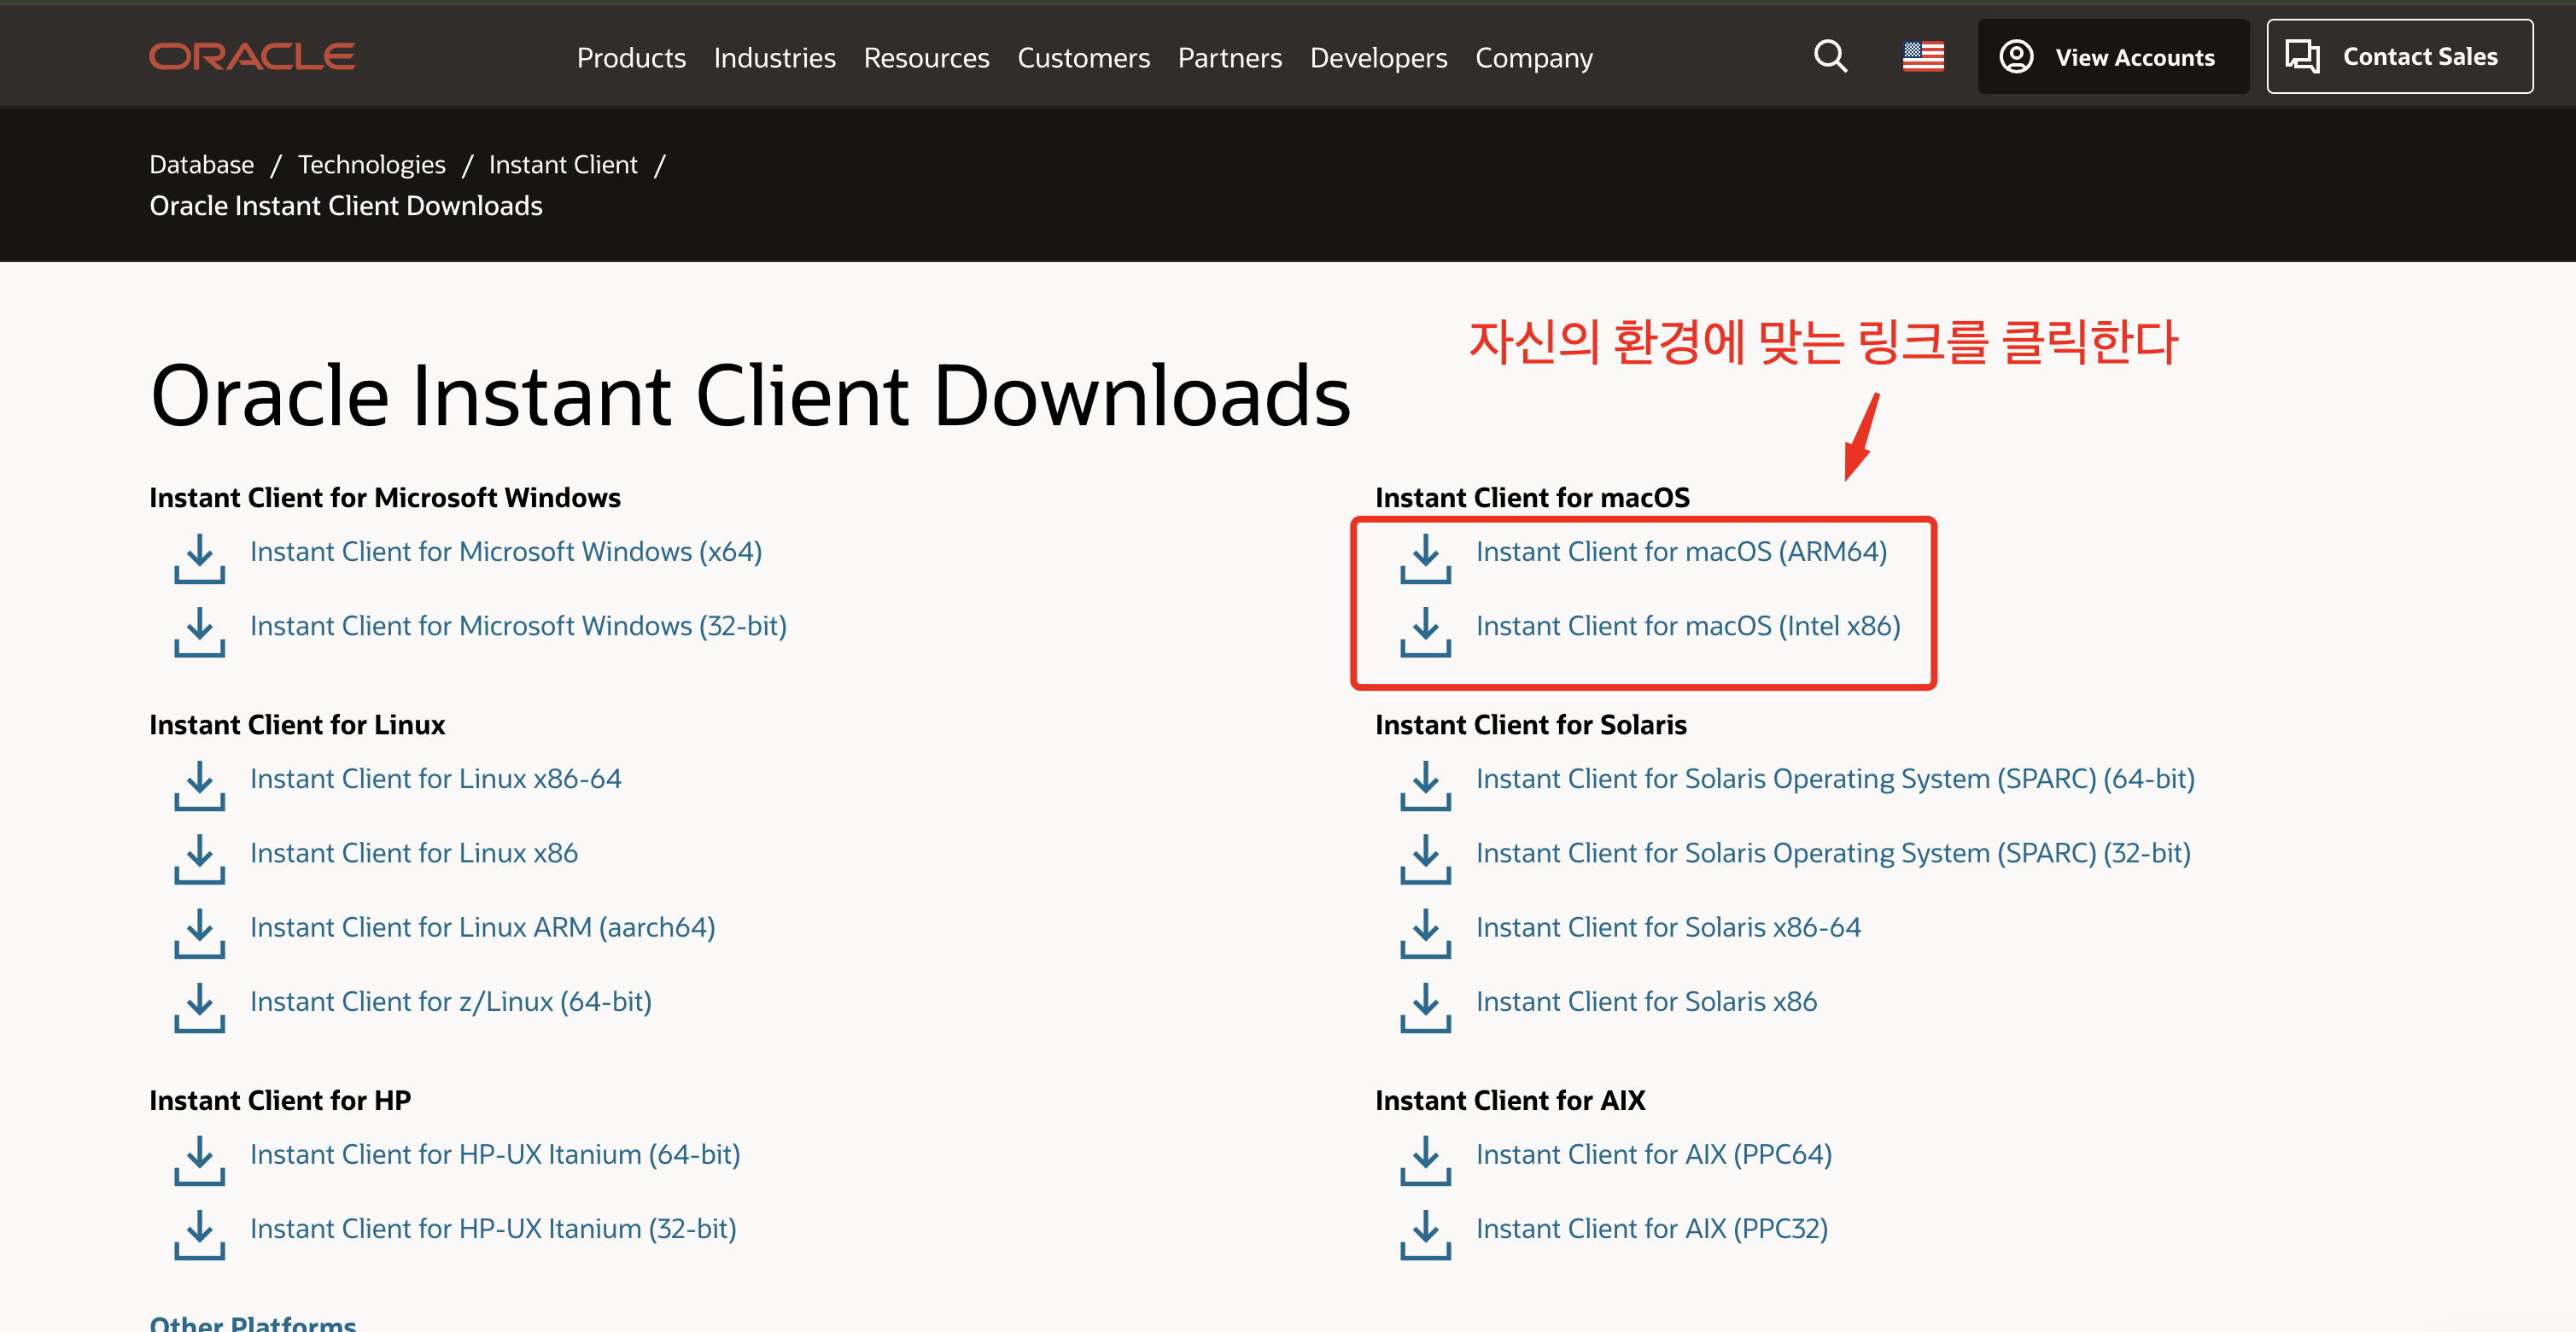This screenshot has height=1332, width=2576.
Task: Click the US flag country selector icon
Action: point(1922,57)
